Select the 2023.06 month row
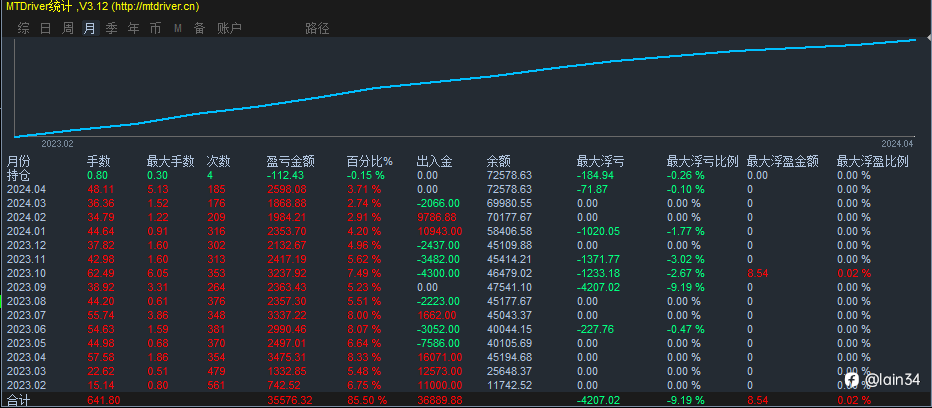 click(x=466, y=329)
